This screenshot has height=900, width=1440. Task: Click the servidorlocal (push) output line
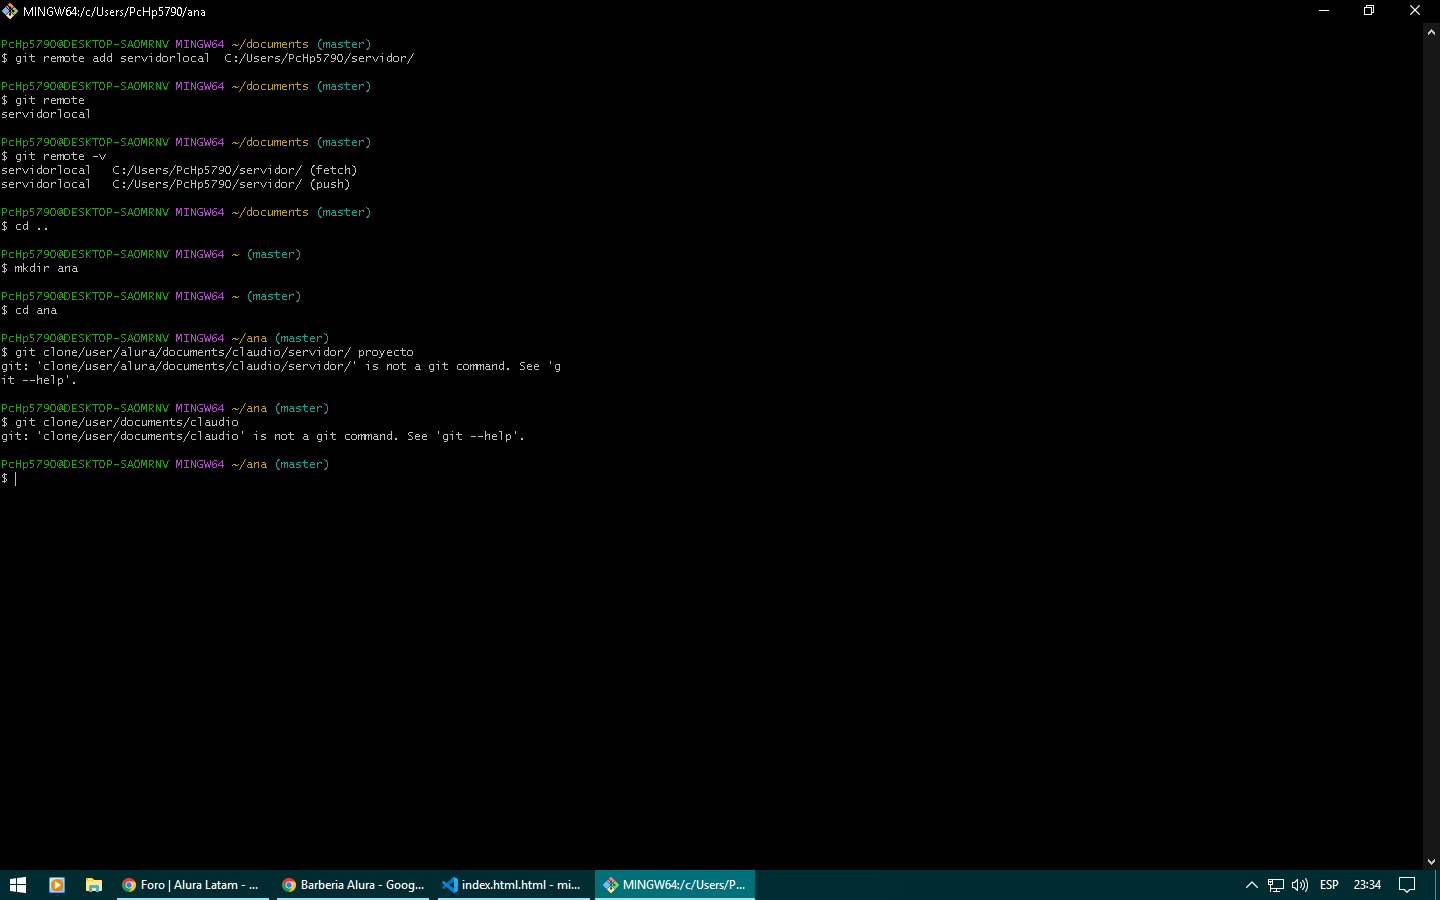[x=176, y=184]
